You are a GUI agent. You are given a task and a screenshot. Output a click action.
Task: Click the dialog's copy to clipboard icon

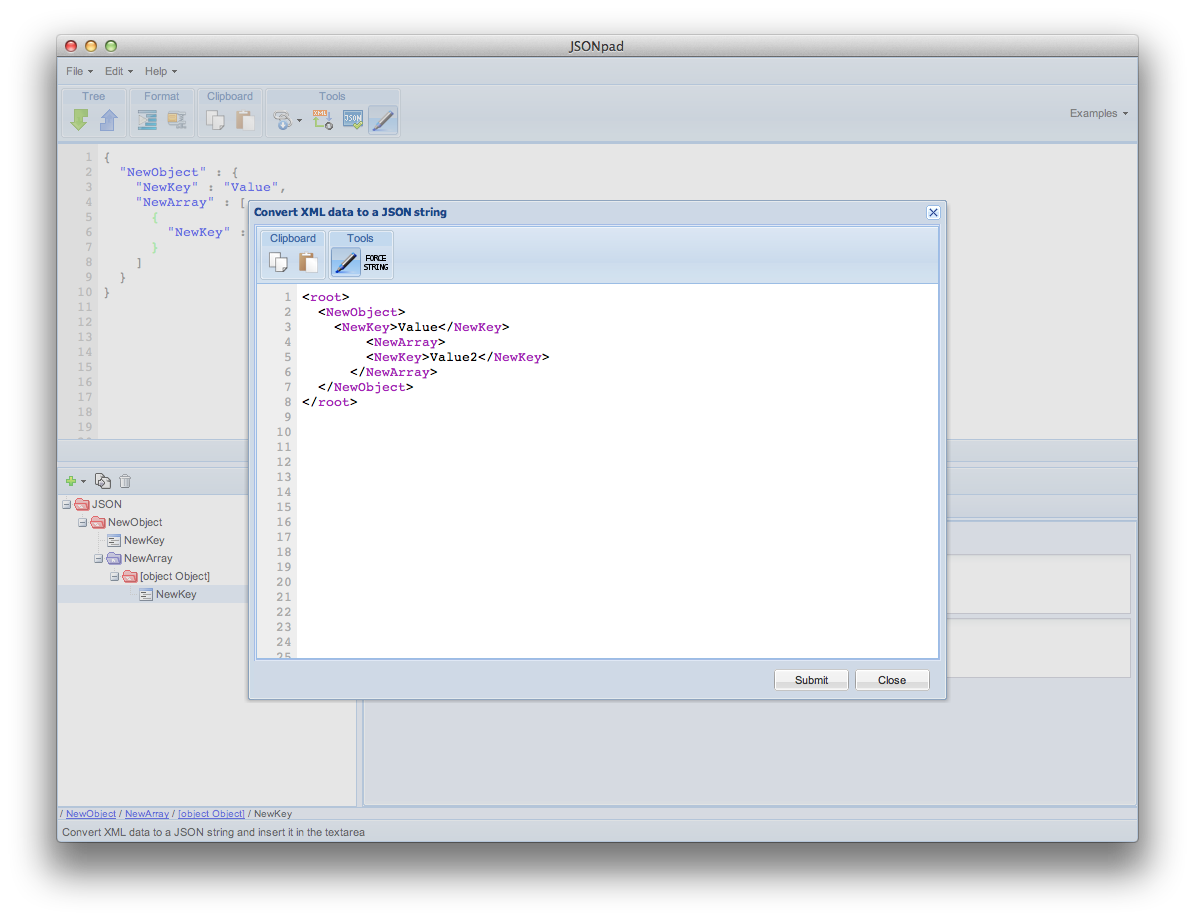(x=278, y=262)
